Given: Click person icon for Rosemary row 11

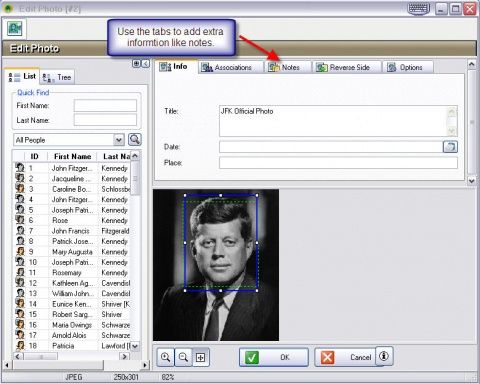Looking at the screenshot, I should (x=20, y=272).
